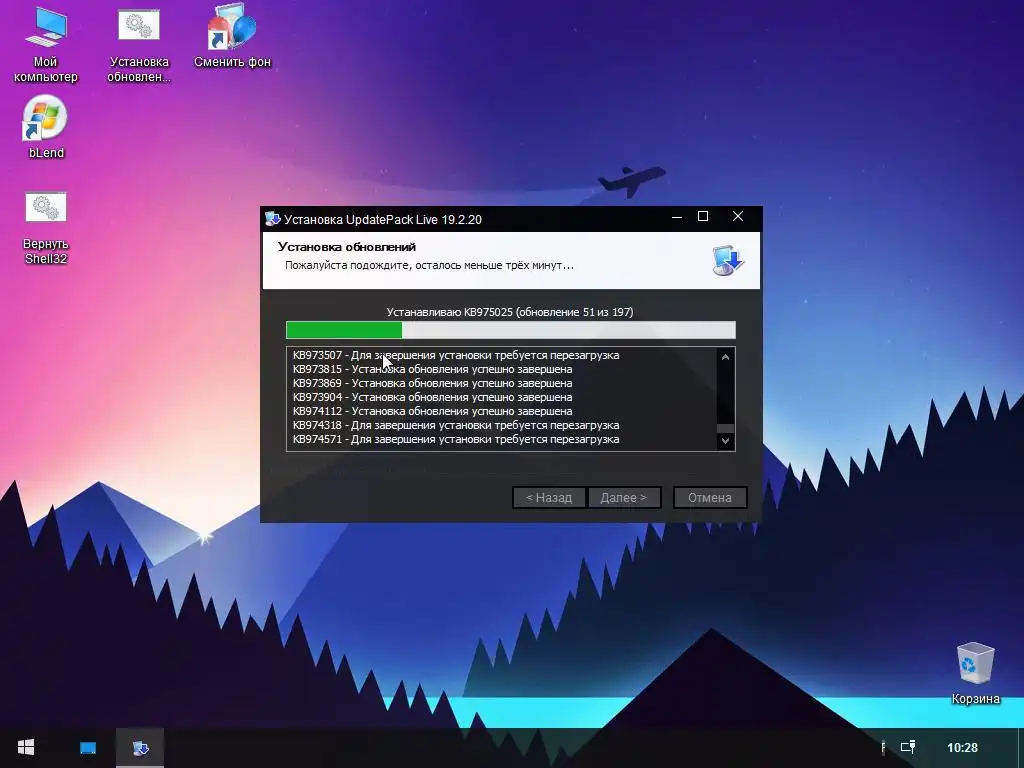Viewport: 1024px width, 768px height.
Task: Click the Далее button
Action: coord(624,498)
